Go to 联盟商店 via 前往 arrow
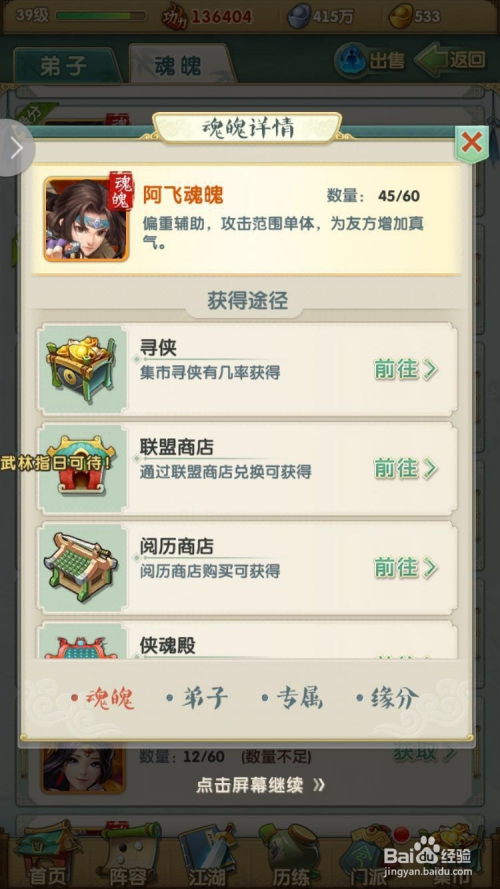 [406, 469]
